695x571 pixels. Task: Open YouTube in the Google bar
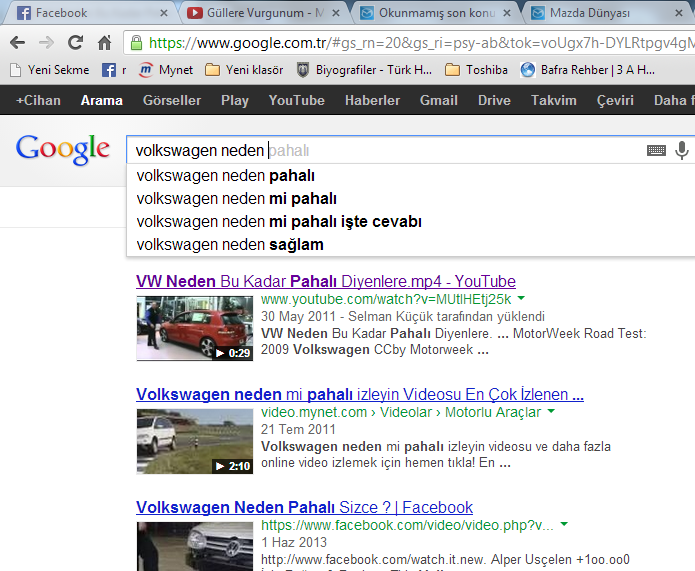click(297, 100)
